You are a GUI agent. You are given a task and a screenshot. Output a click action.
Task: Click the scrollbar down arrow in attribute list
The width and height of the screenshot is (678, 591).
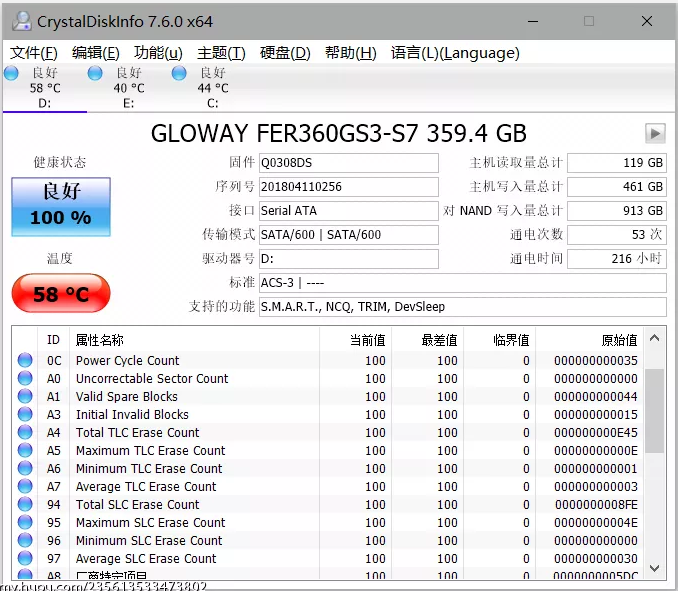pyautogui.click(x=655, y=568)
